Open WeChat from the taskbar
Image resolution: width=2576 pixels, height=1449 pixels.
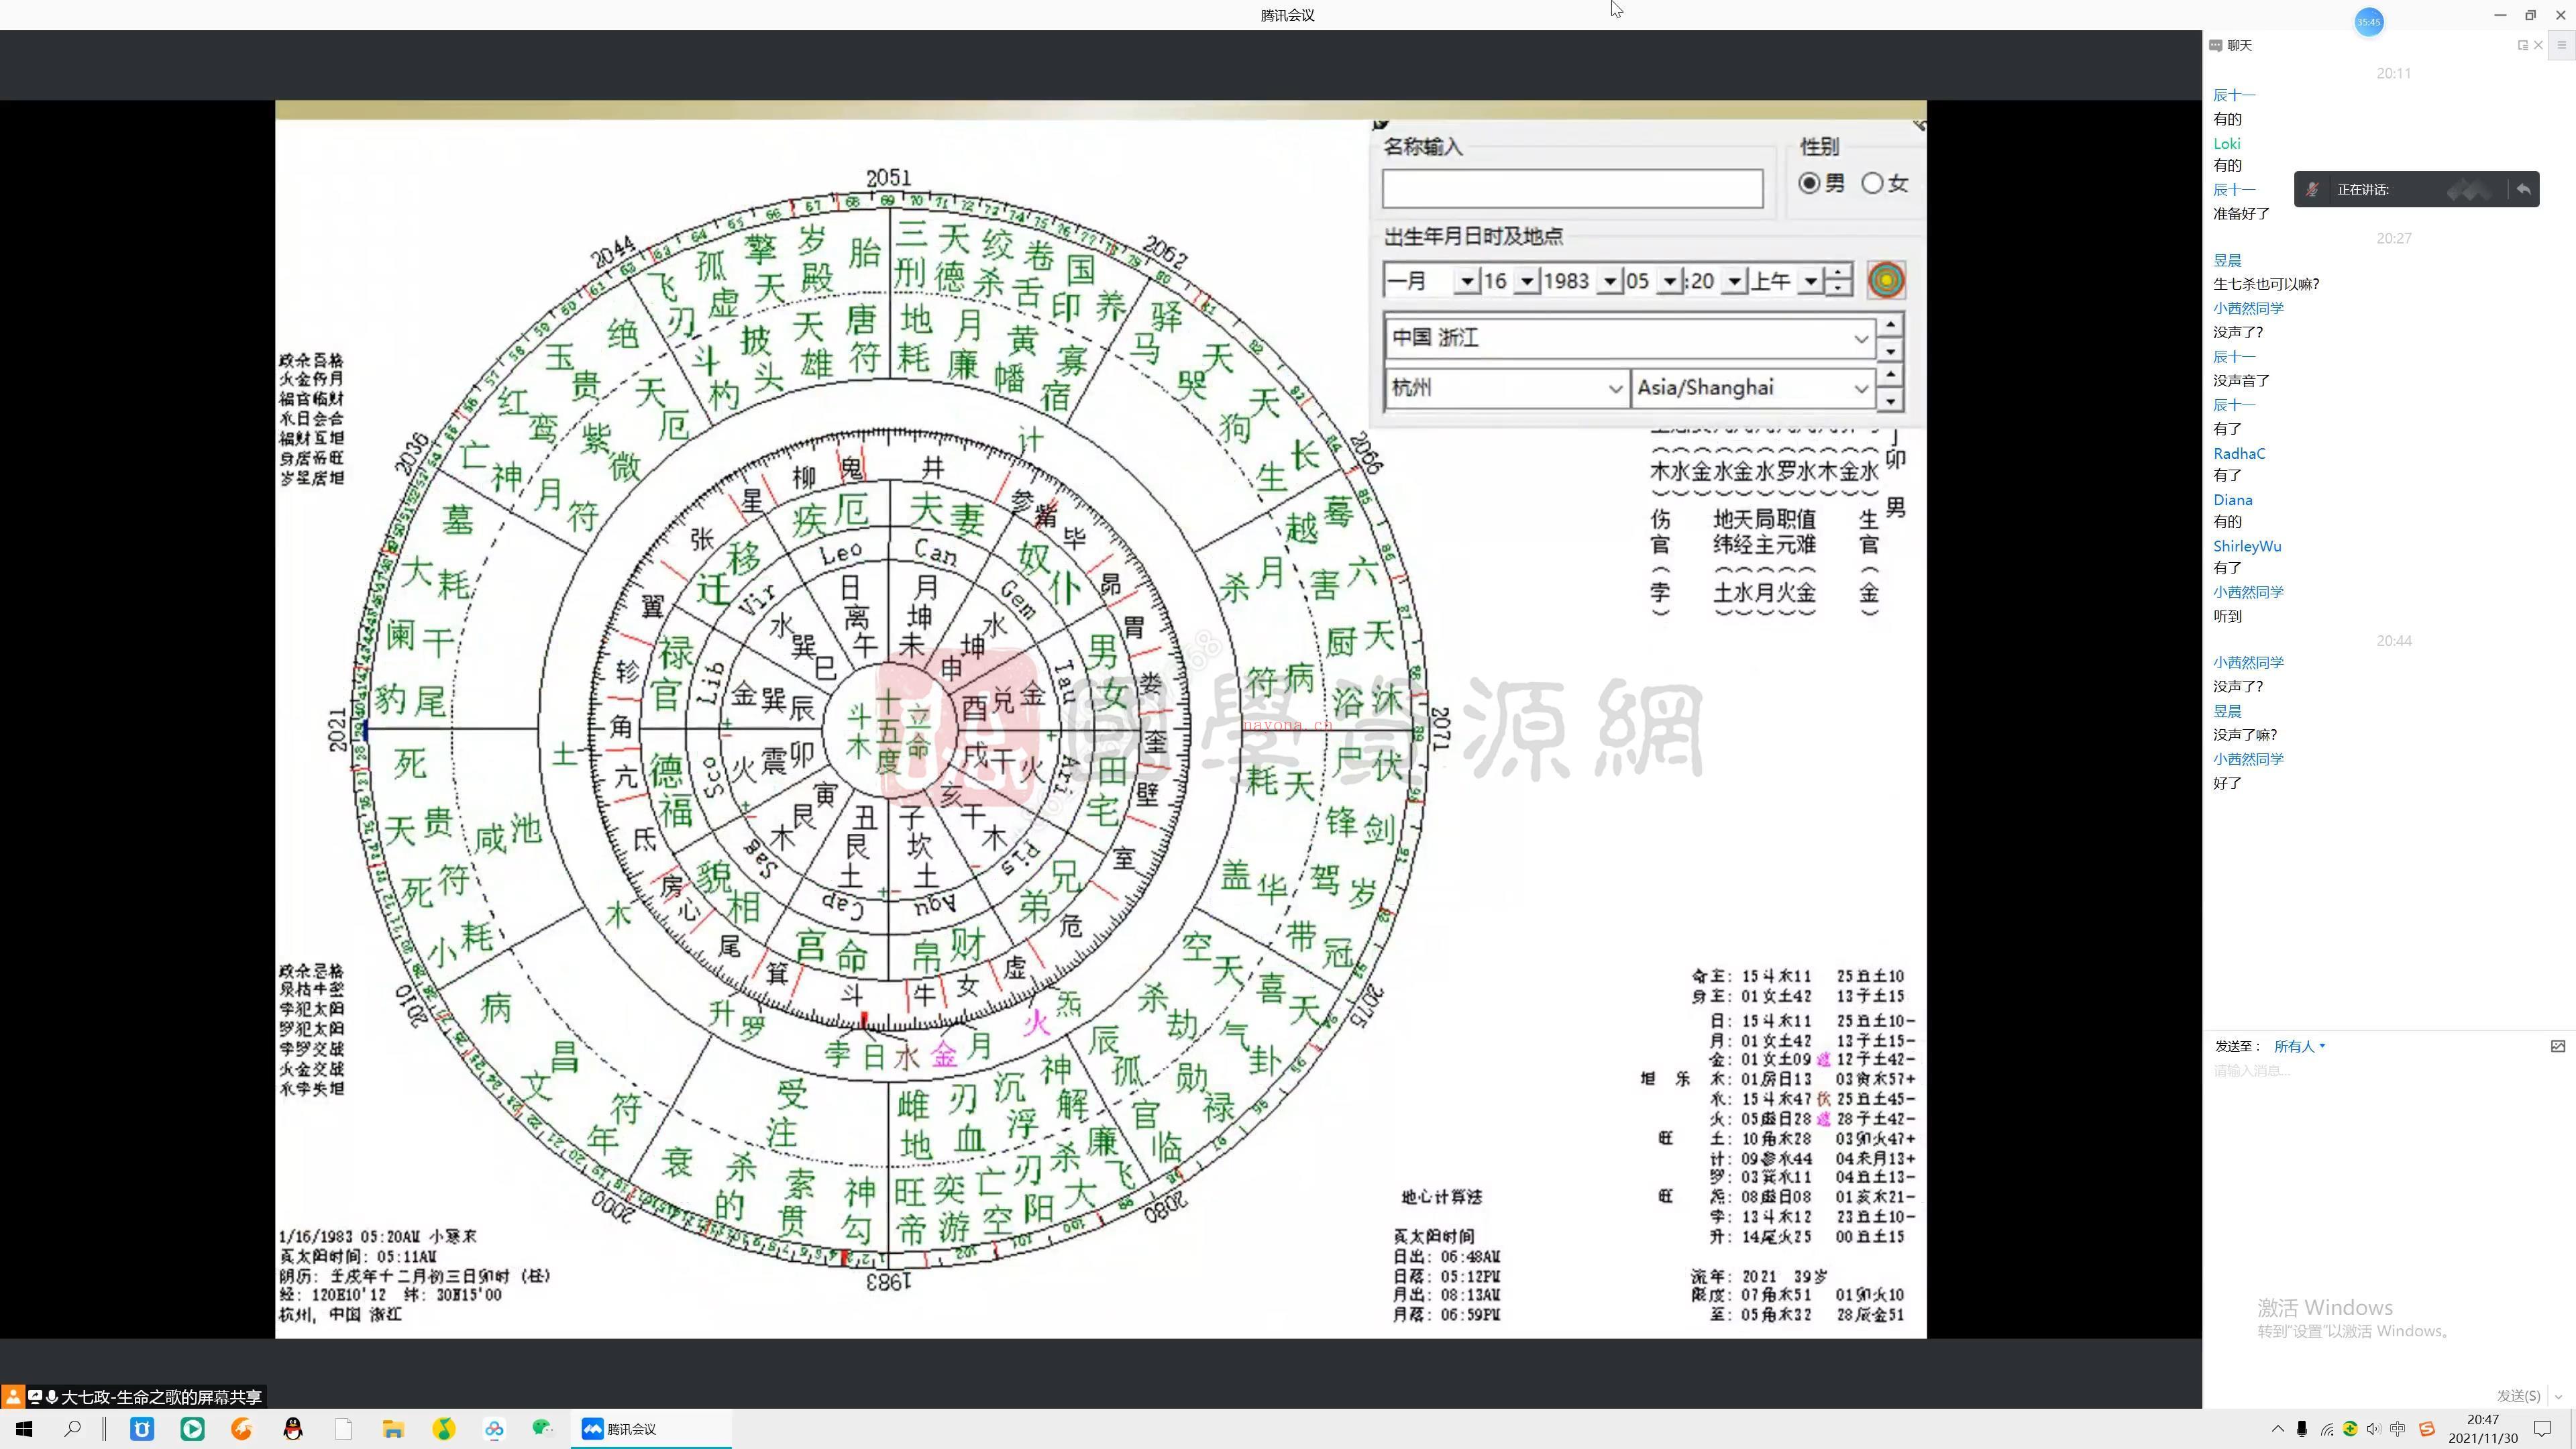(x=543, y=1429)
